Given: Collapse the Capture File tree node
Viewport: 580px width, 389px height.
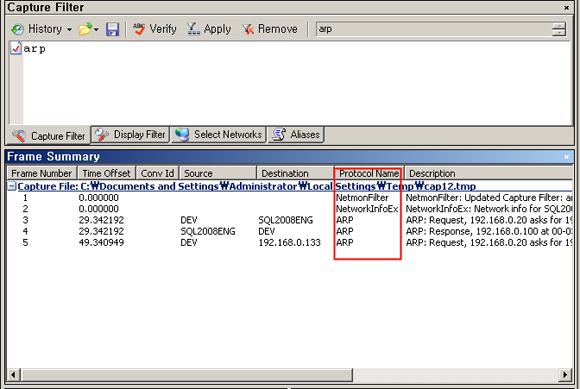Looking at the screenshot, I should 12,186.
